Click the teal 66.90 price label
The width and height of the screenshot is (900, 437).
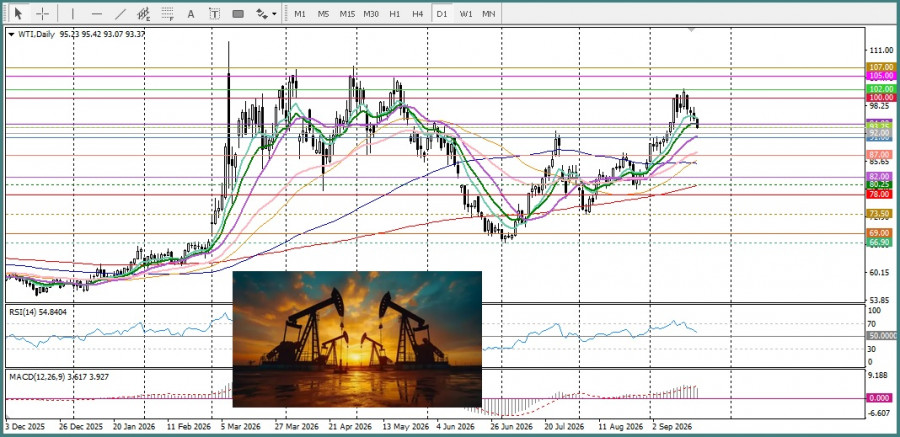(879, 242)
